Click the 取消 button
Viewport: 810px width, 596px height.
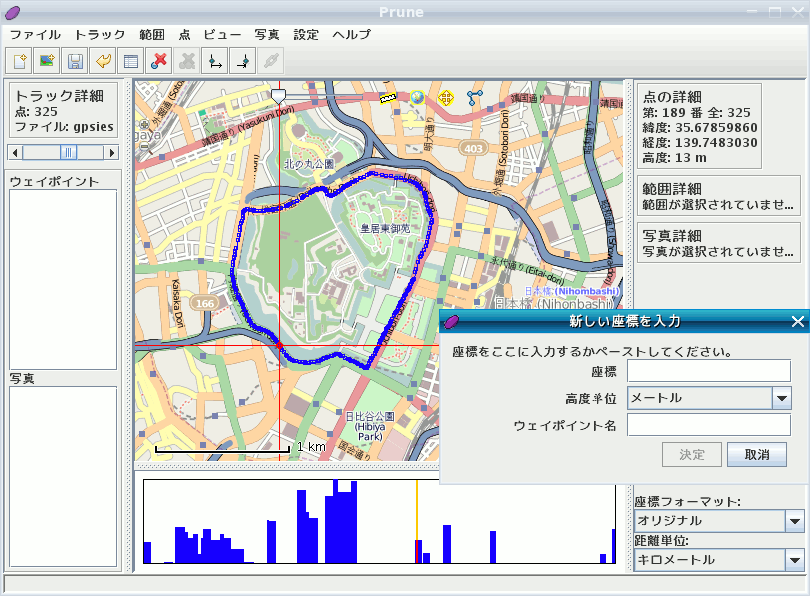pyautogui.click(x=756, y=454)
